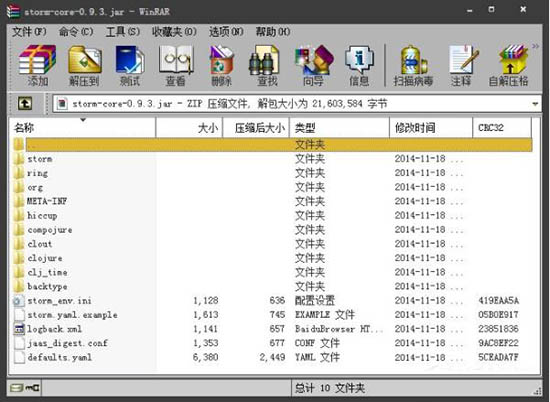Click the drive/key icon in status bar

point(25,388)
